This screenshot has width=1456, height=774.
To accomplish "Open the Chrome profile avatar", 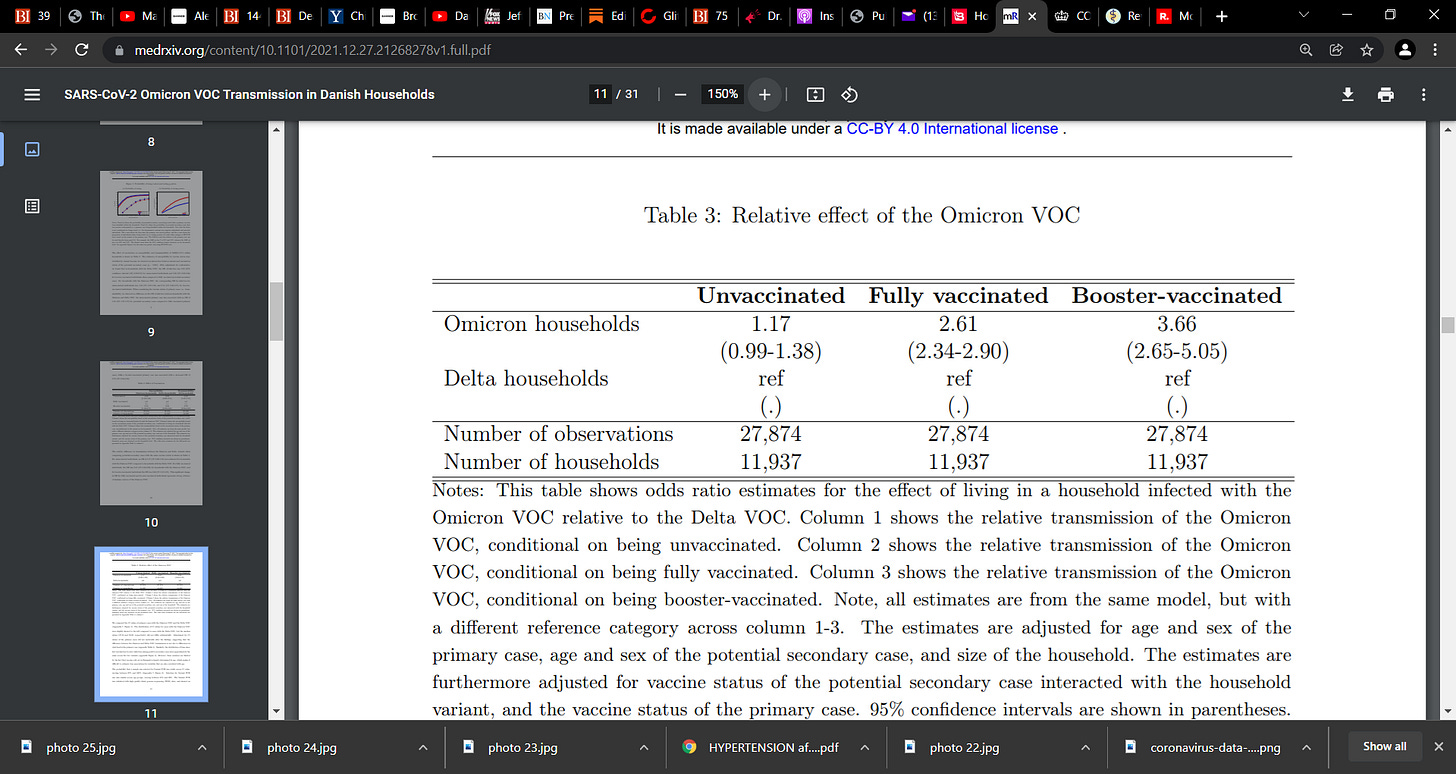I will point(1405,49).
